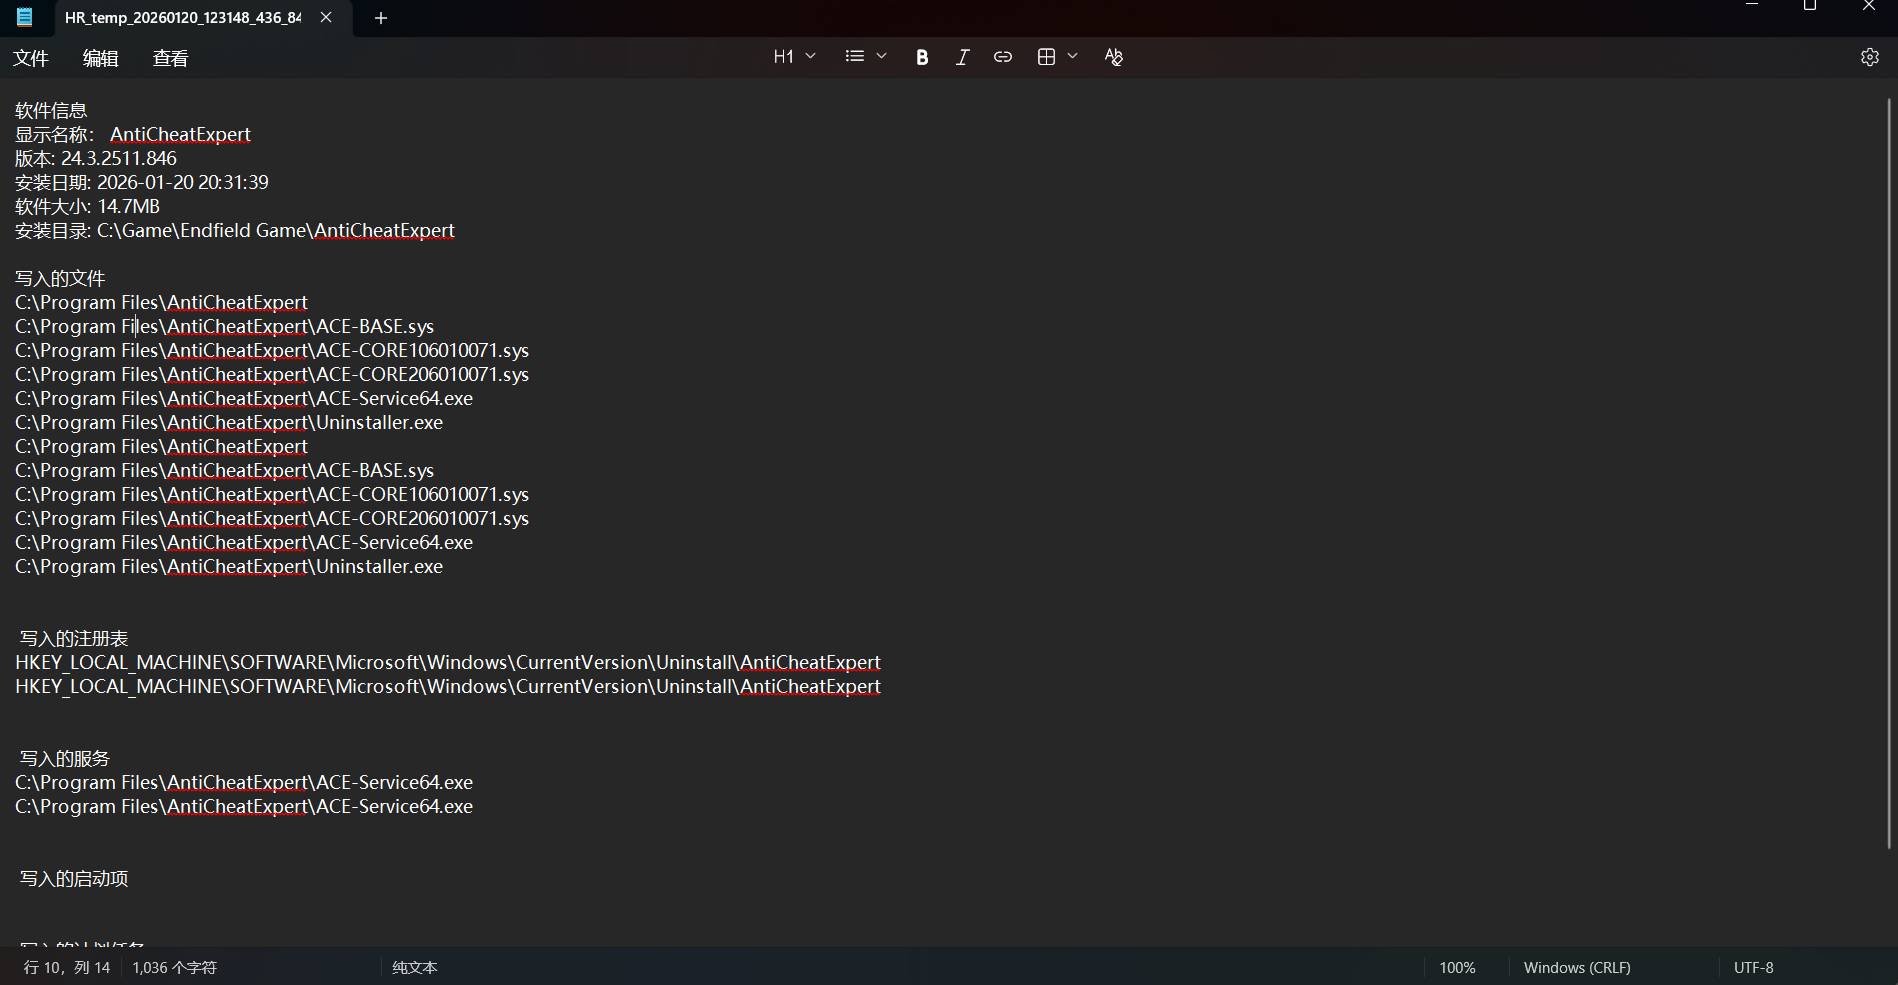Screen dimensions: 1898x985
Task: Expand the list style dropdown arrow
Action: coord(882,57)
